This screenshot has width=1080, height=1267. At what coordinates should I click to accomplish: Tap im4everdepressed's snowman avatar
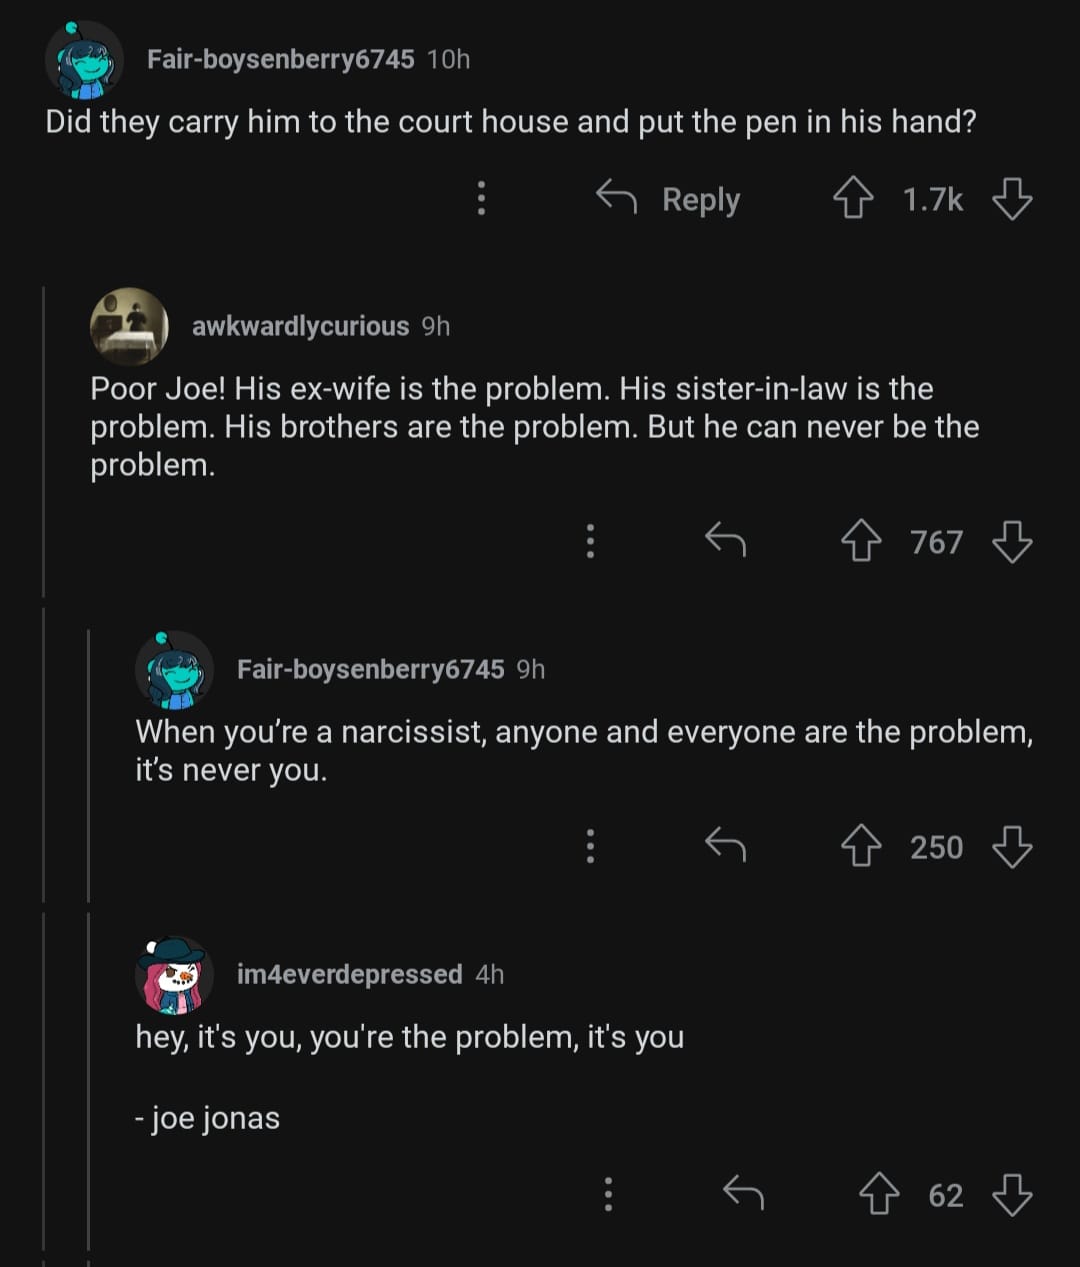pos(173,974)
